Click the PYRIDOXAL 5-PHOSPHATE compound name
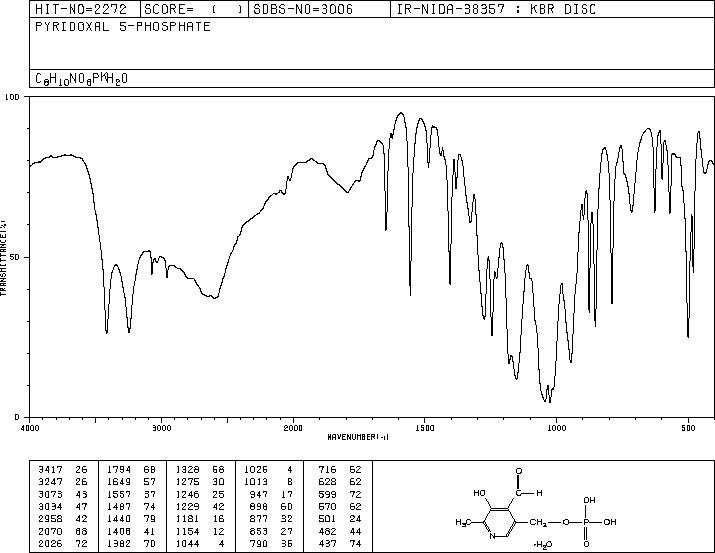Image resolution: width=715 pixels, height=553 pixels. (123, 27)
